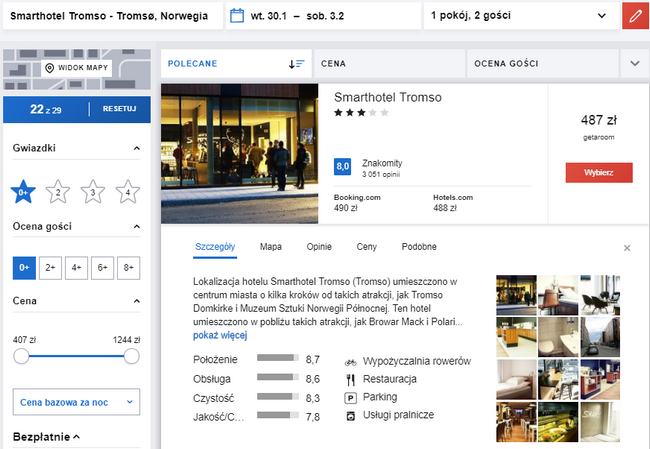The image size is (650, 449).
Task: Open the Cena bazowa za noc dropdown
Action: pos(76,402)
